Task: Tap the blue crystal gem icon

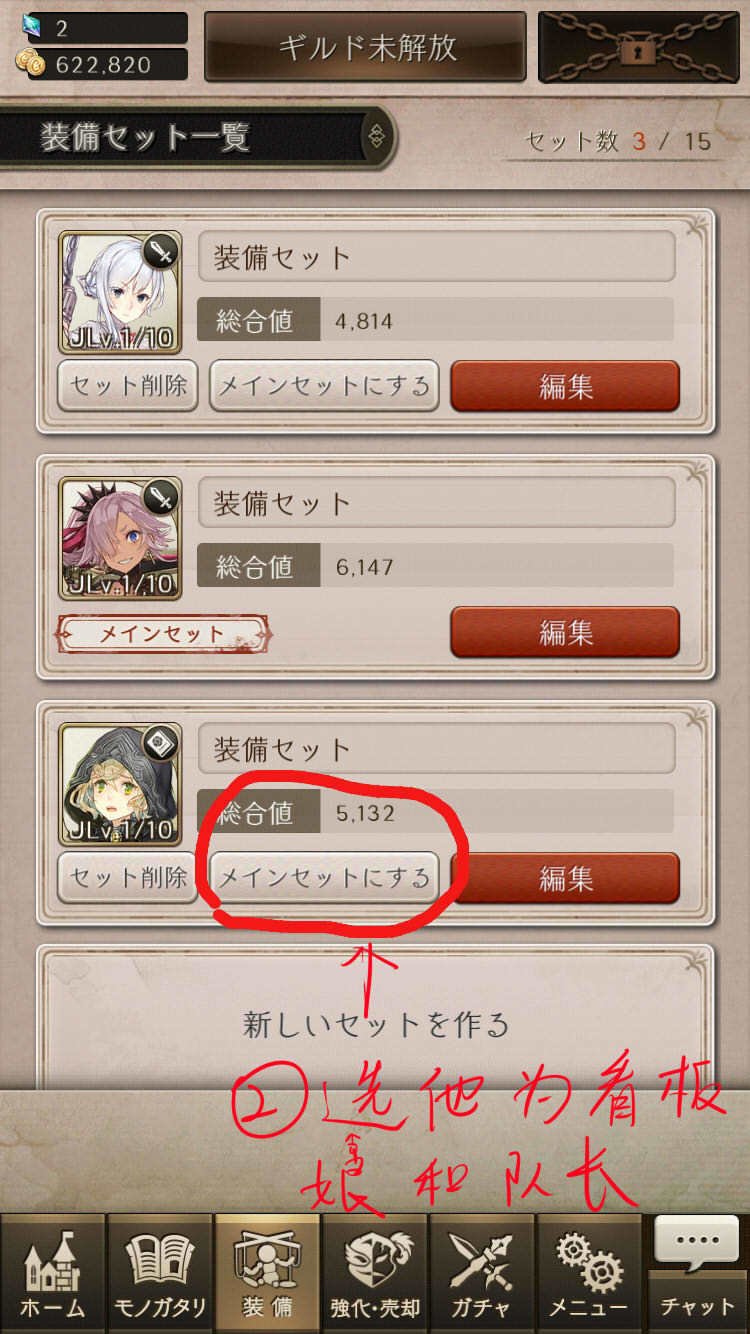Action: coord(32,26)
